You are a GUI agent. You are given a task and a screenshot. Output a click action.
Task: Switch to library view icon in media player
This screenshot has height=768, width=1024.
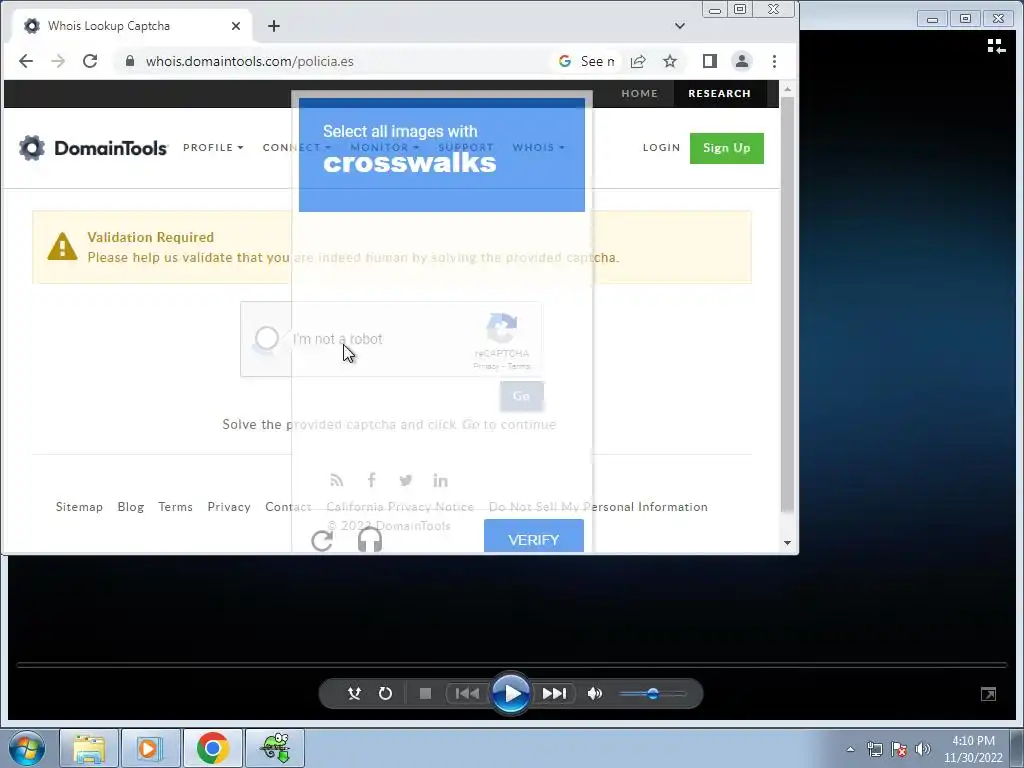coord(996,46)
